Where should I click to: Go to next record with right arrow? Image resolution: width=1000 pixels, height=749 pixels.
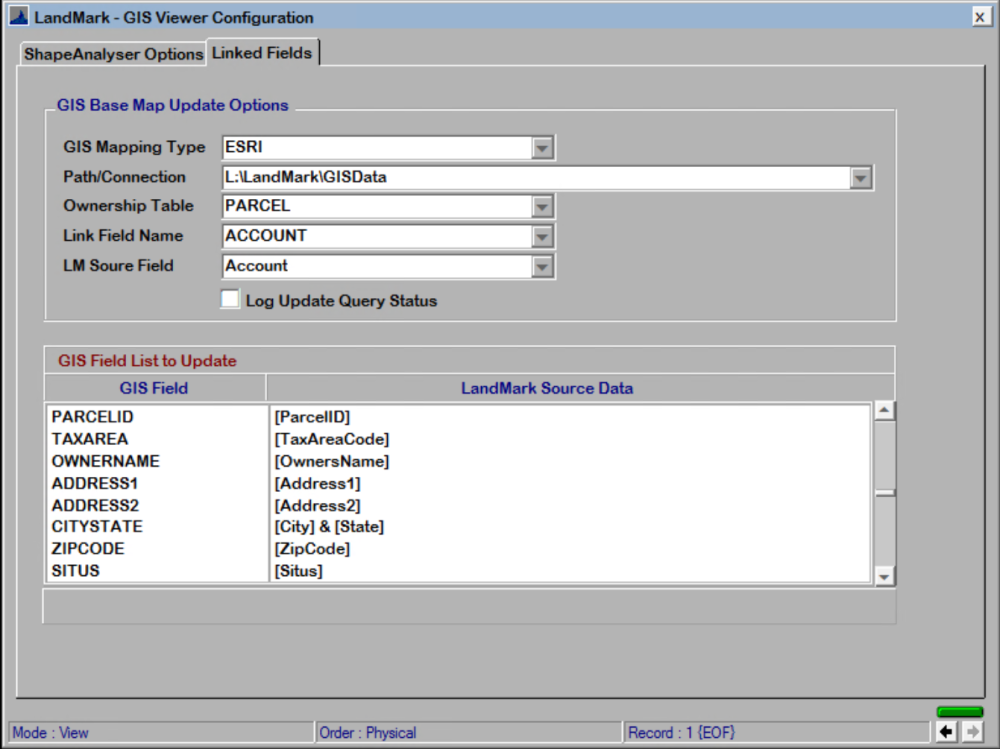972,732
